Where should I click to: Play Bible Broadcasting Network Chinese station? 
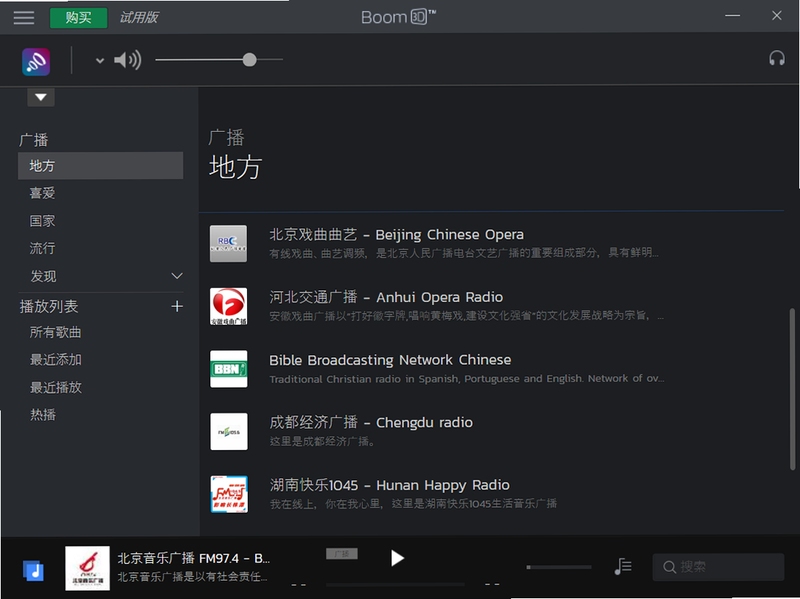coord(390,360)
